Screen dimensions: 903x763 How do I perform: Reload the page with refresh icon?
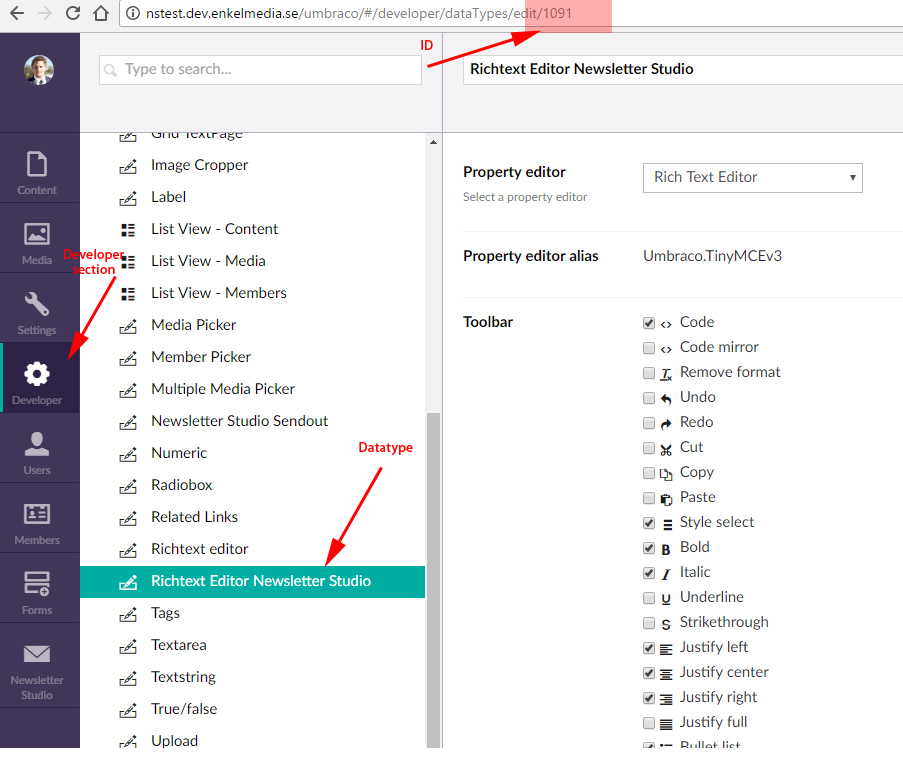point(73,13)
